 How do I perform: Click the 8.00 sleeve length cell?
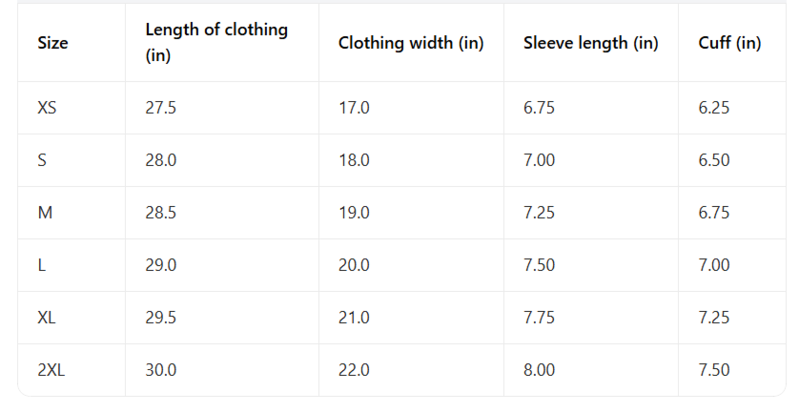point(539,370)
